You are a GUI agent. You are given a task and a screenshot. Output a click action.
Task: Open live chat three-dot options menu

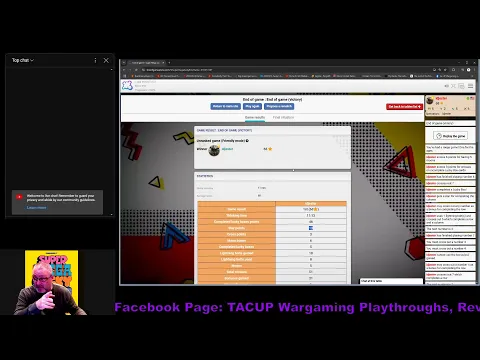pos(95,60)
